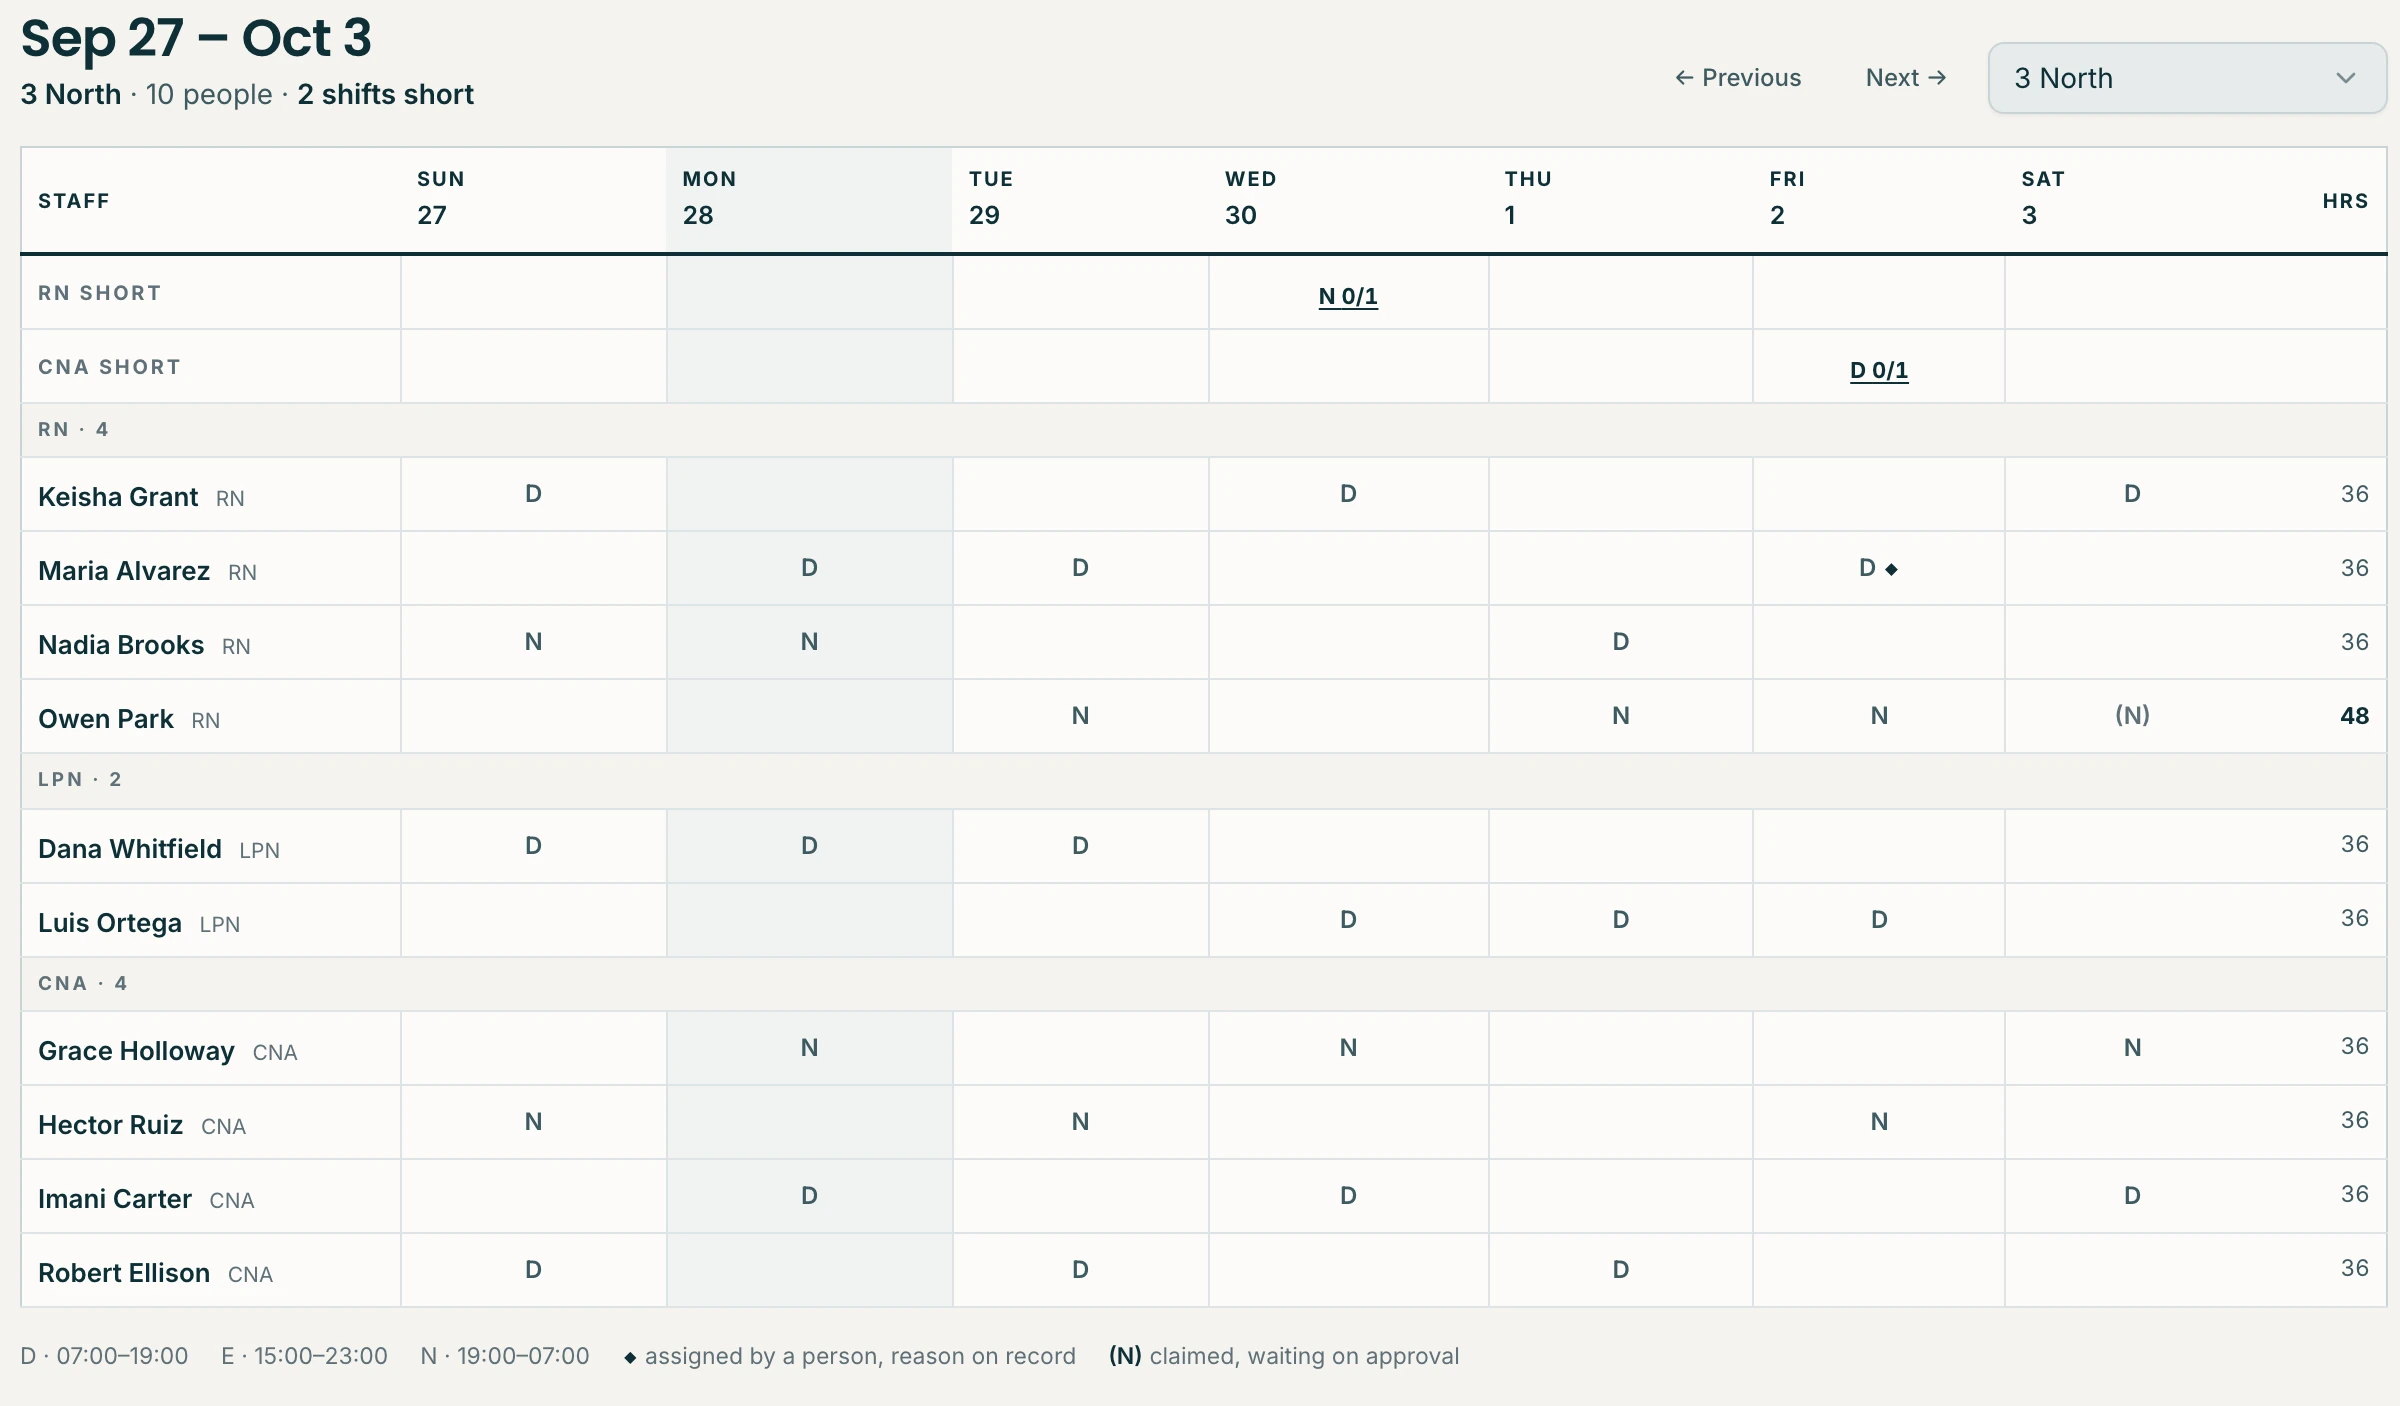Select Maria Alvarez's Friday D shift with diamond
Viewport: 2400px width, 1406px height.
coord(1879,568)
